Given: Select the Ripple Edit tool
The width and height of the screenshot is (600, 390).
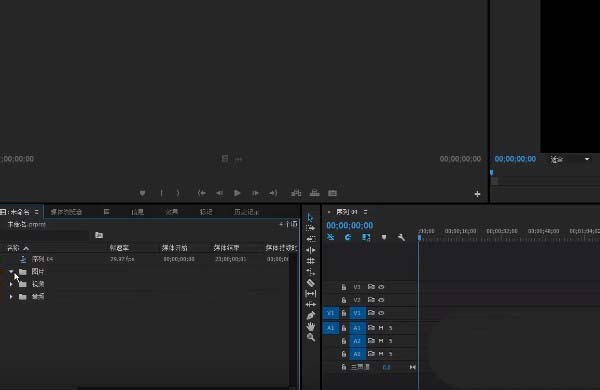Looking at the screenshot, I should tap(310, 250).
